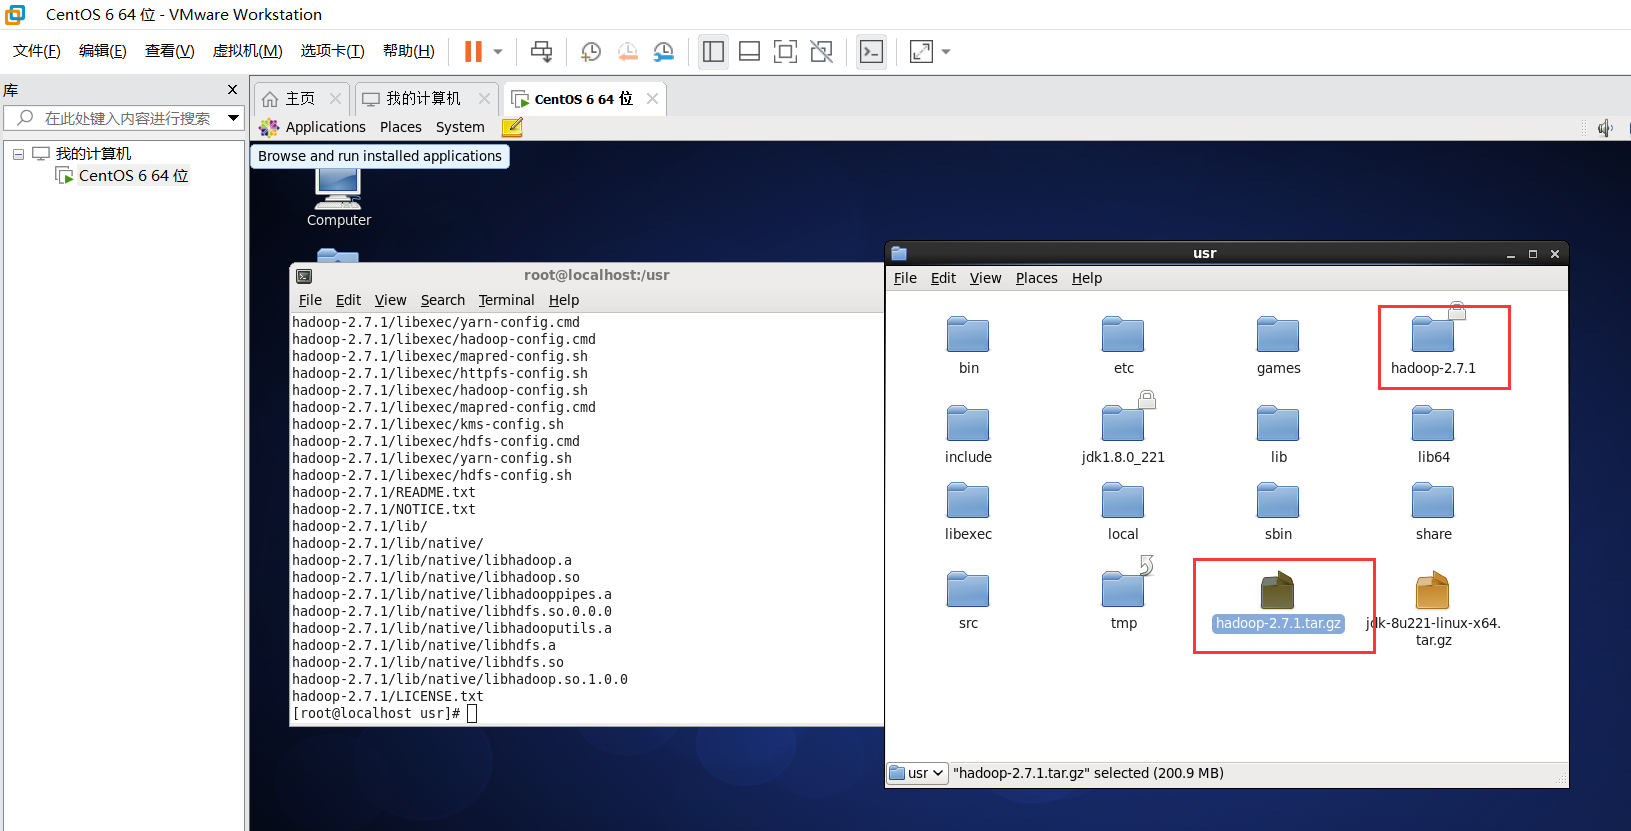The width and height of the screenshot is (1631, 831).
Task: Open File menu in usr file manager
Action: (905, 278)
